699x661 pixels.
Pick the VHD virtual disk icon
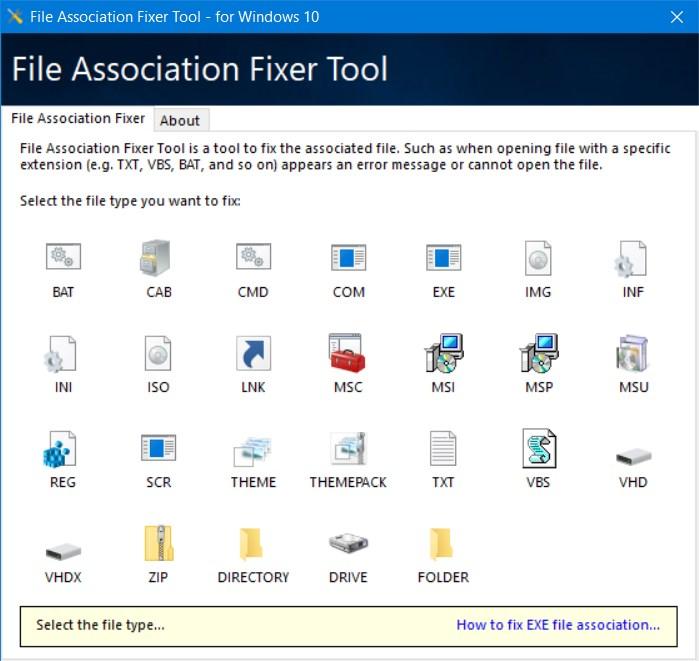click(x=633, y=456)
